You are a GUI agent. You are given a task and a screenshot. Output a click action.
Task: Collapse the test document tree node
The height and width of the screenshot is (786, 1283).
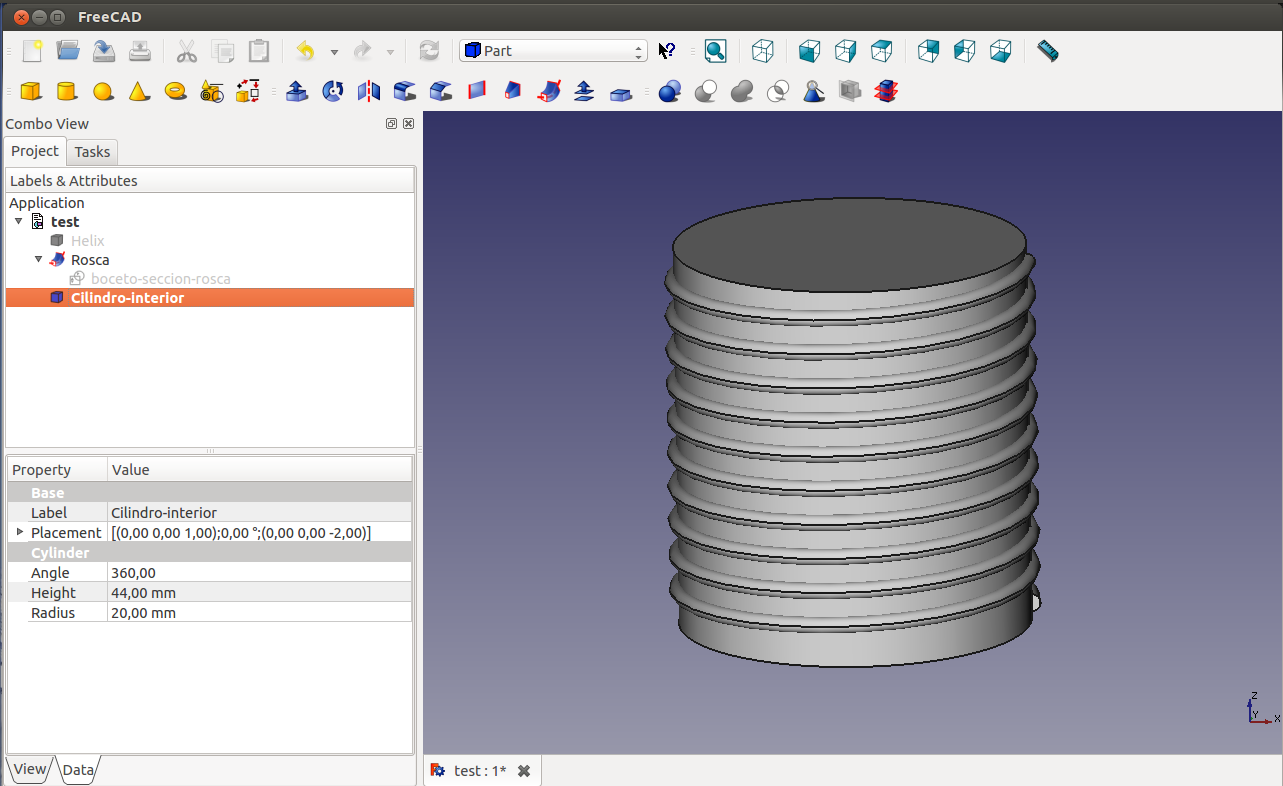click(18, 221)
